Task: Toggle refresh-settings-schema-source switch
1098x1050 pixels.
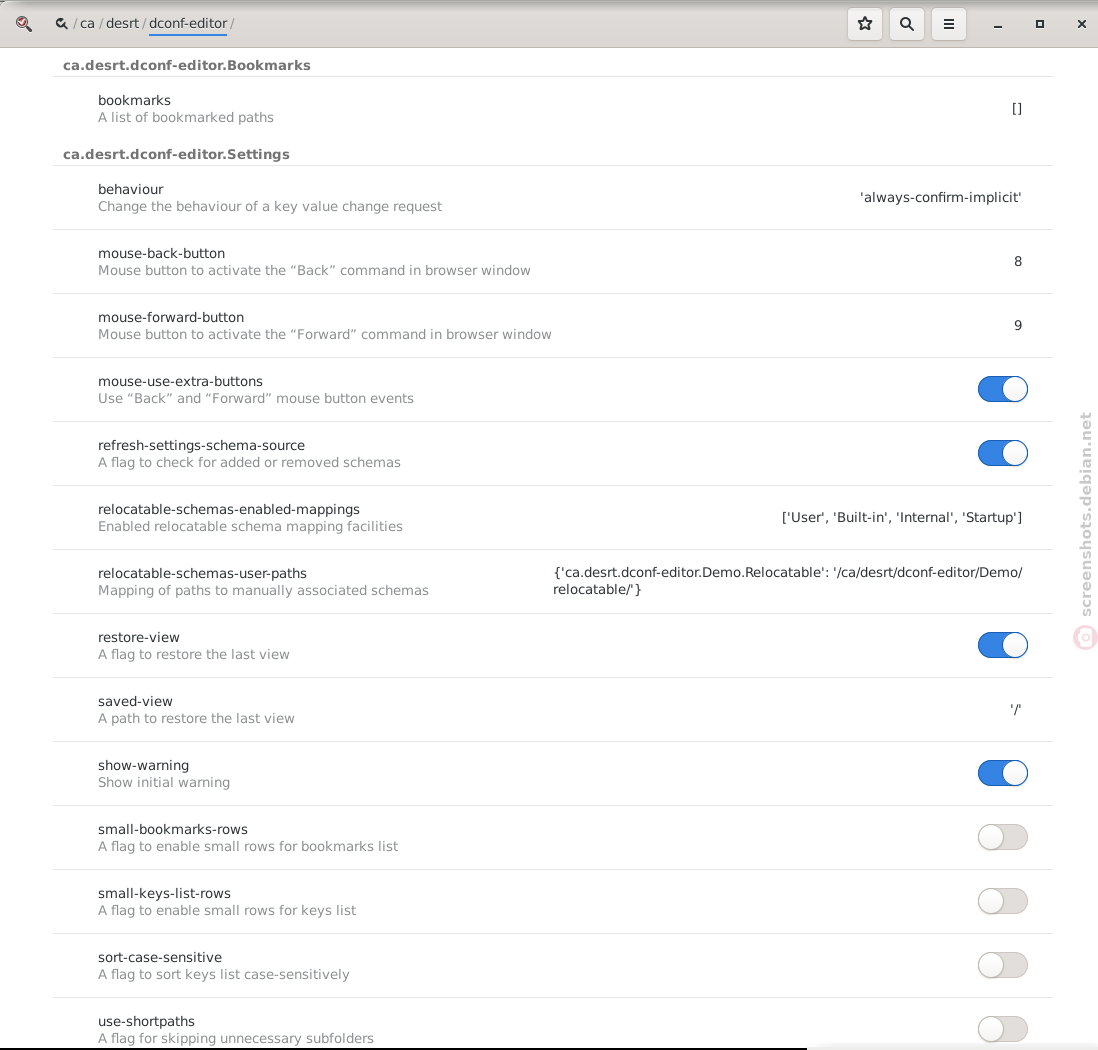Action: click(x=1003, y=453)
